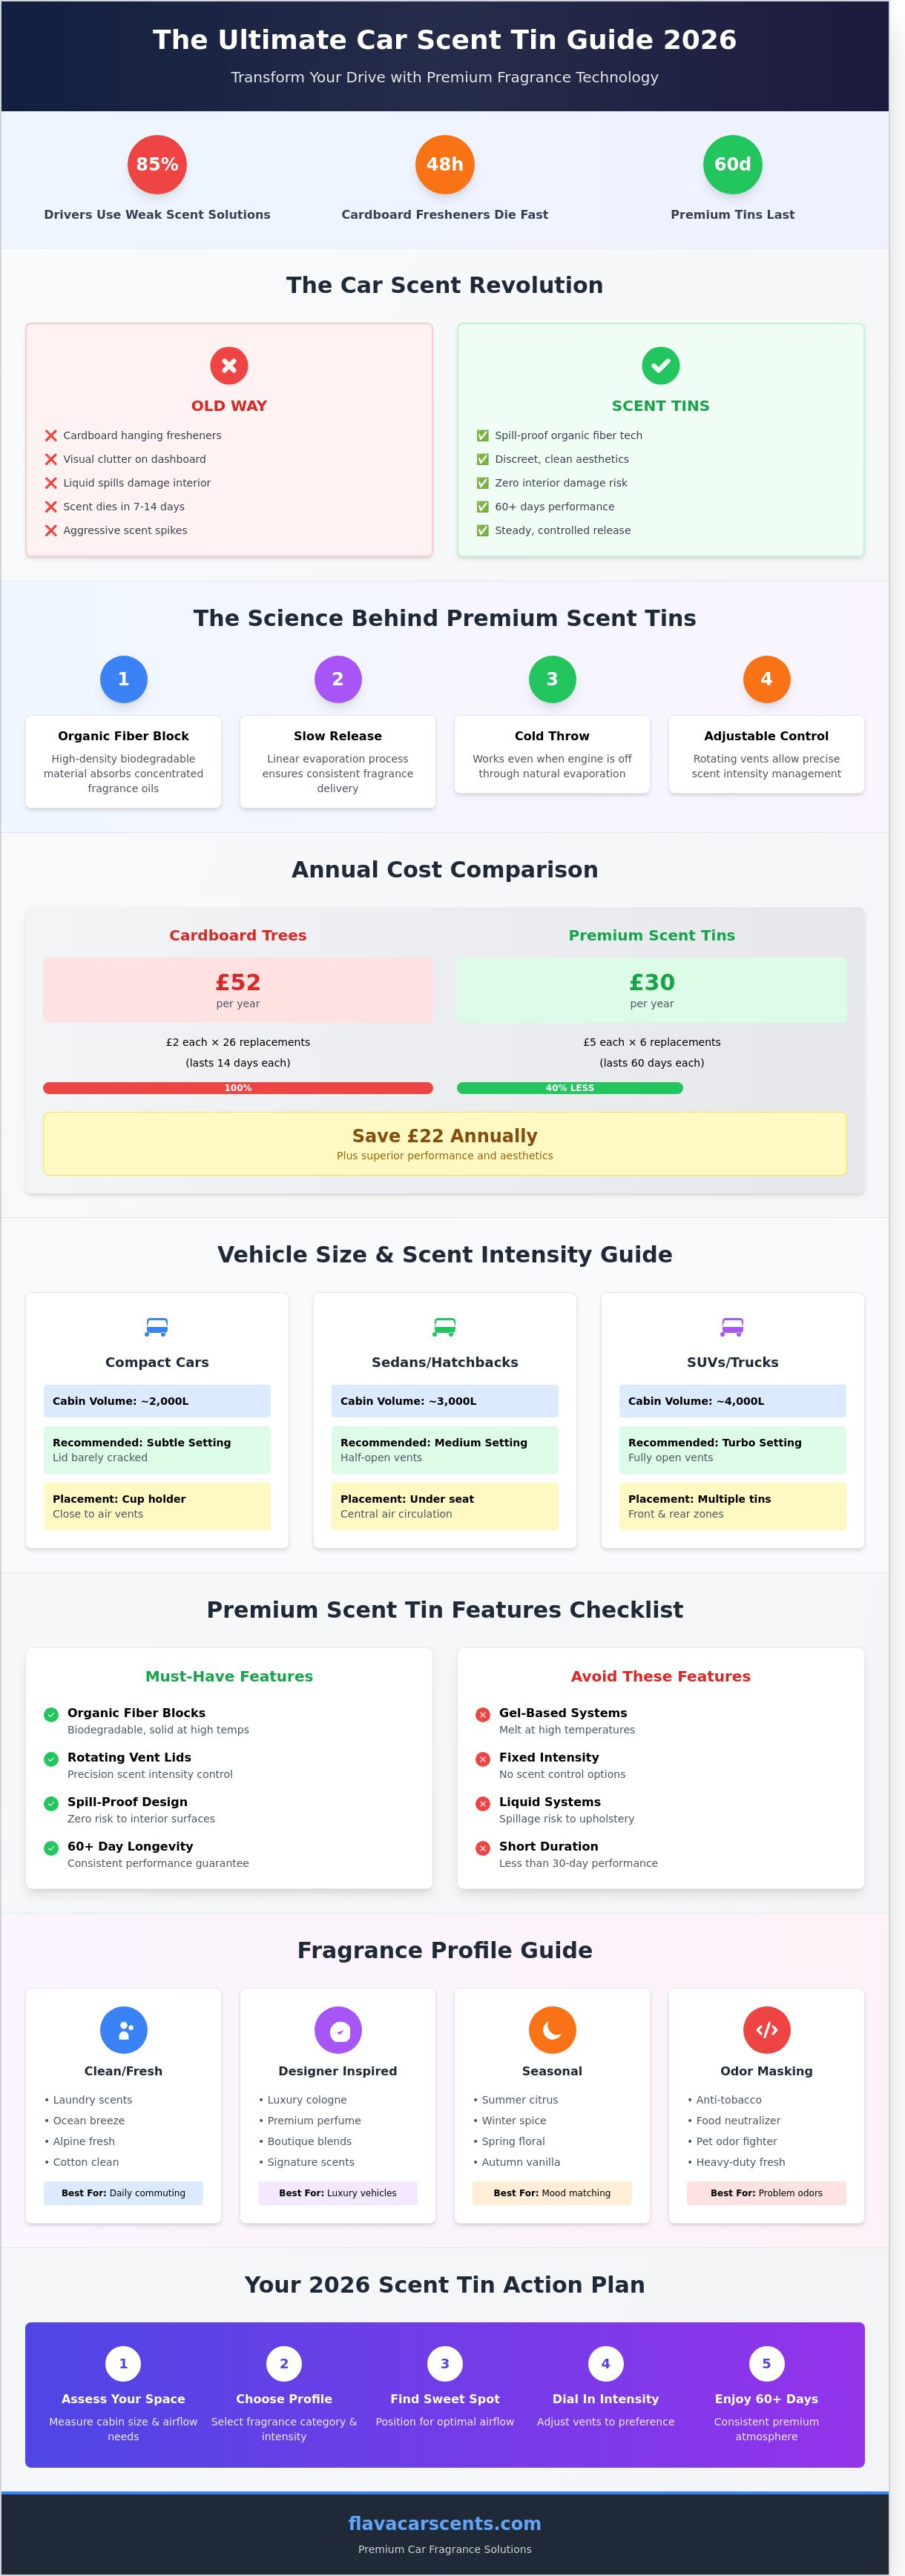The width and height of the screenshot is (905, 2576).
Task: Click the 85% red stat circle
Action: (x=157, y=164)
